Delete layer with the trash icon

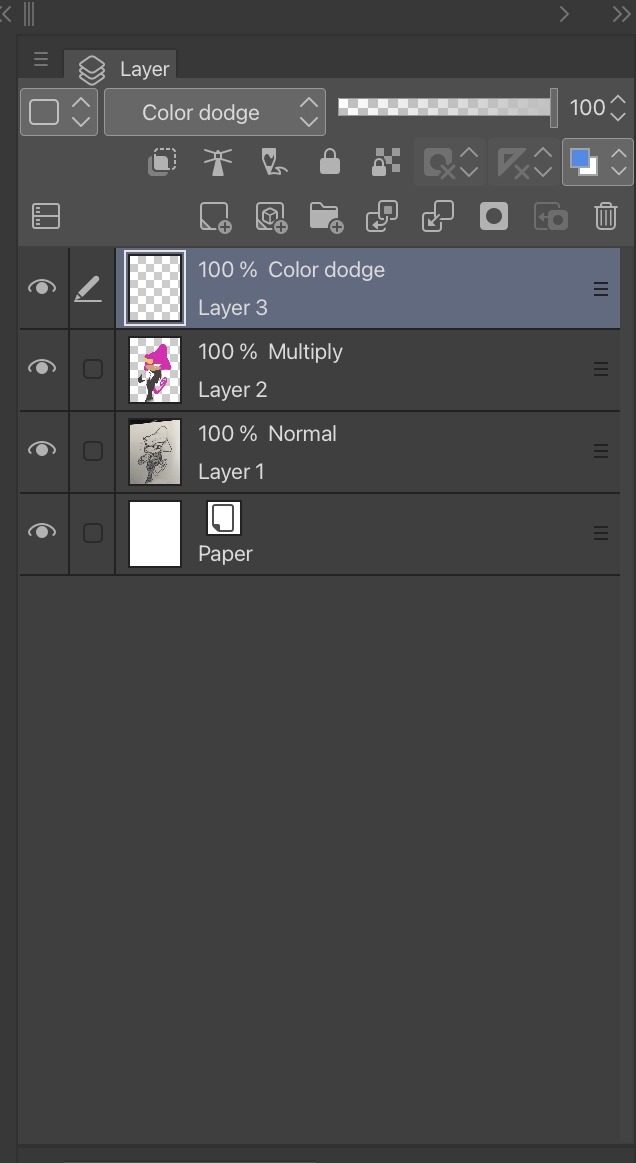pos(605,217)
